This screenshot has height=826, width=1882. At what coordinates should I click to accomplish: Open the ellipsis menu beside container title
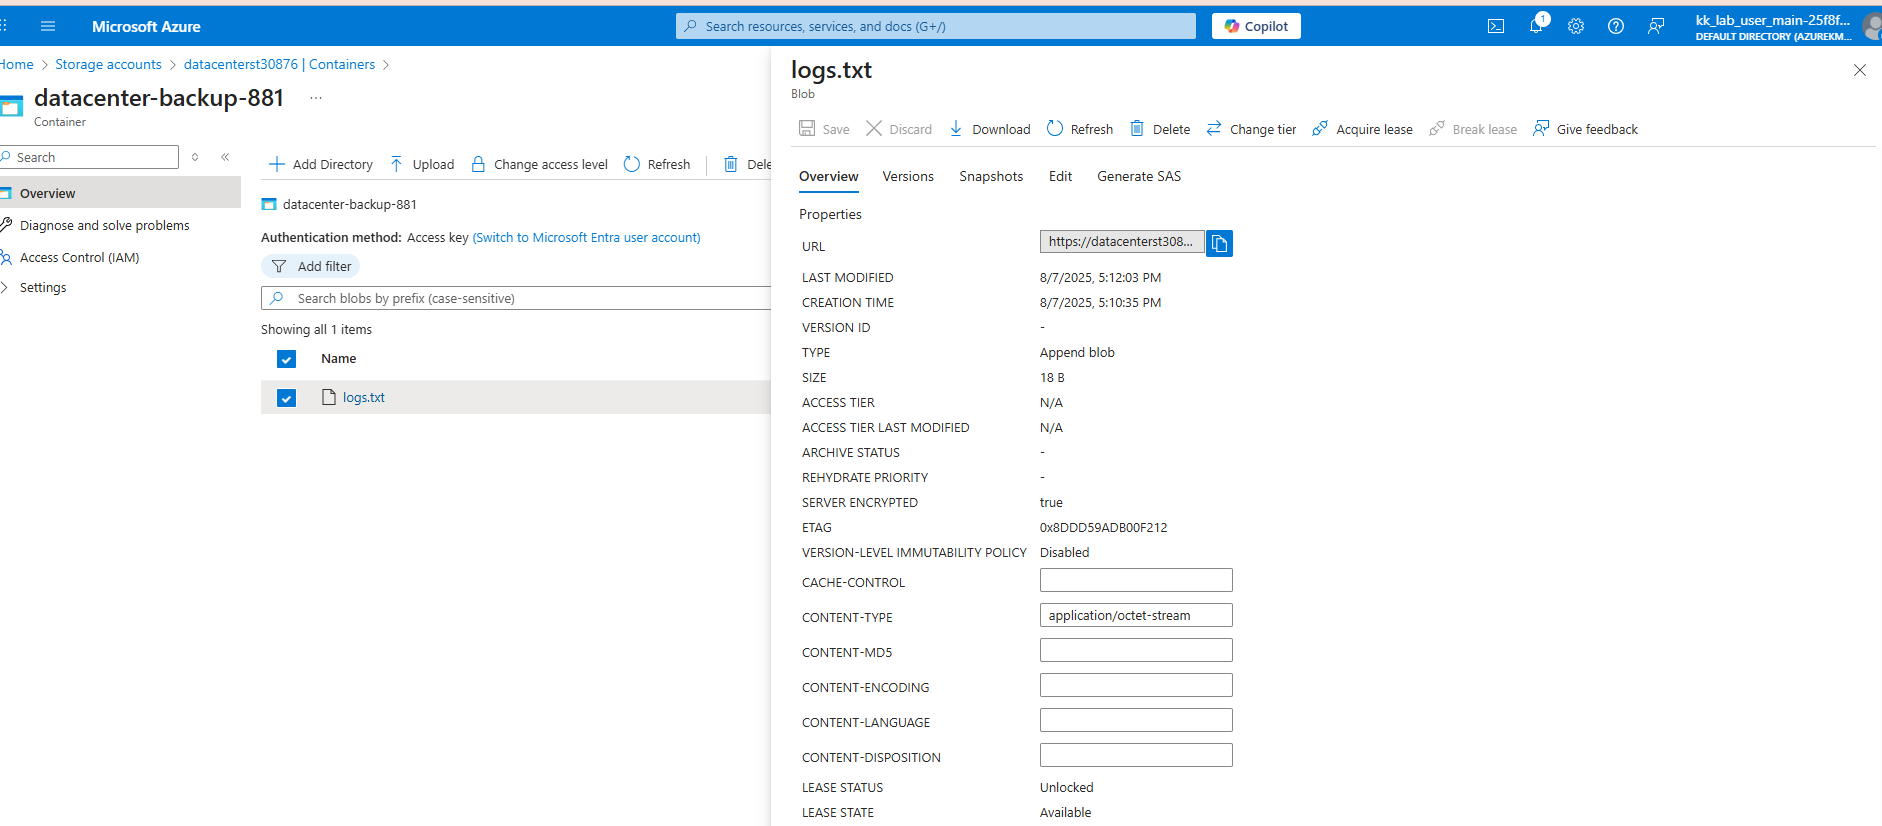tap(316, 98)
